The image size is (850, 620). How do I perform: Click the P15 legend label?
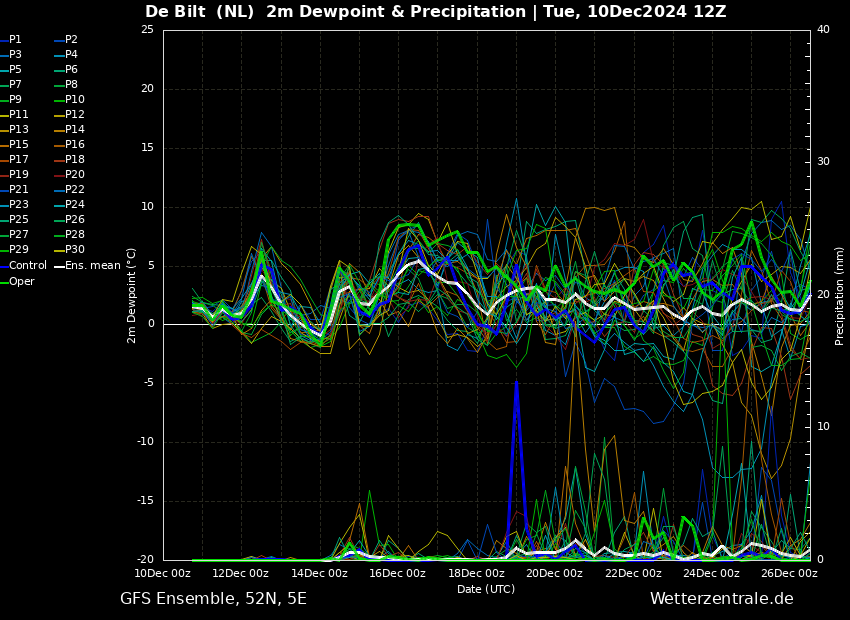[x=18, y=144]
